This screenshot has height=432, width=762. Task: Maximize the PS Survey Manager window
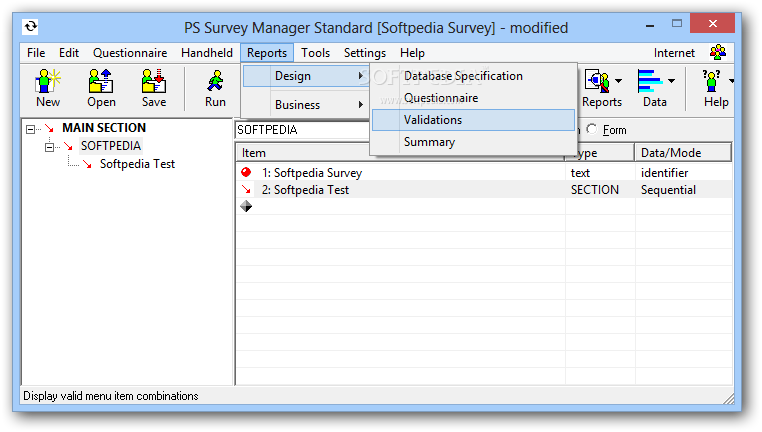click(x=677, y=23)
